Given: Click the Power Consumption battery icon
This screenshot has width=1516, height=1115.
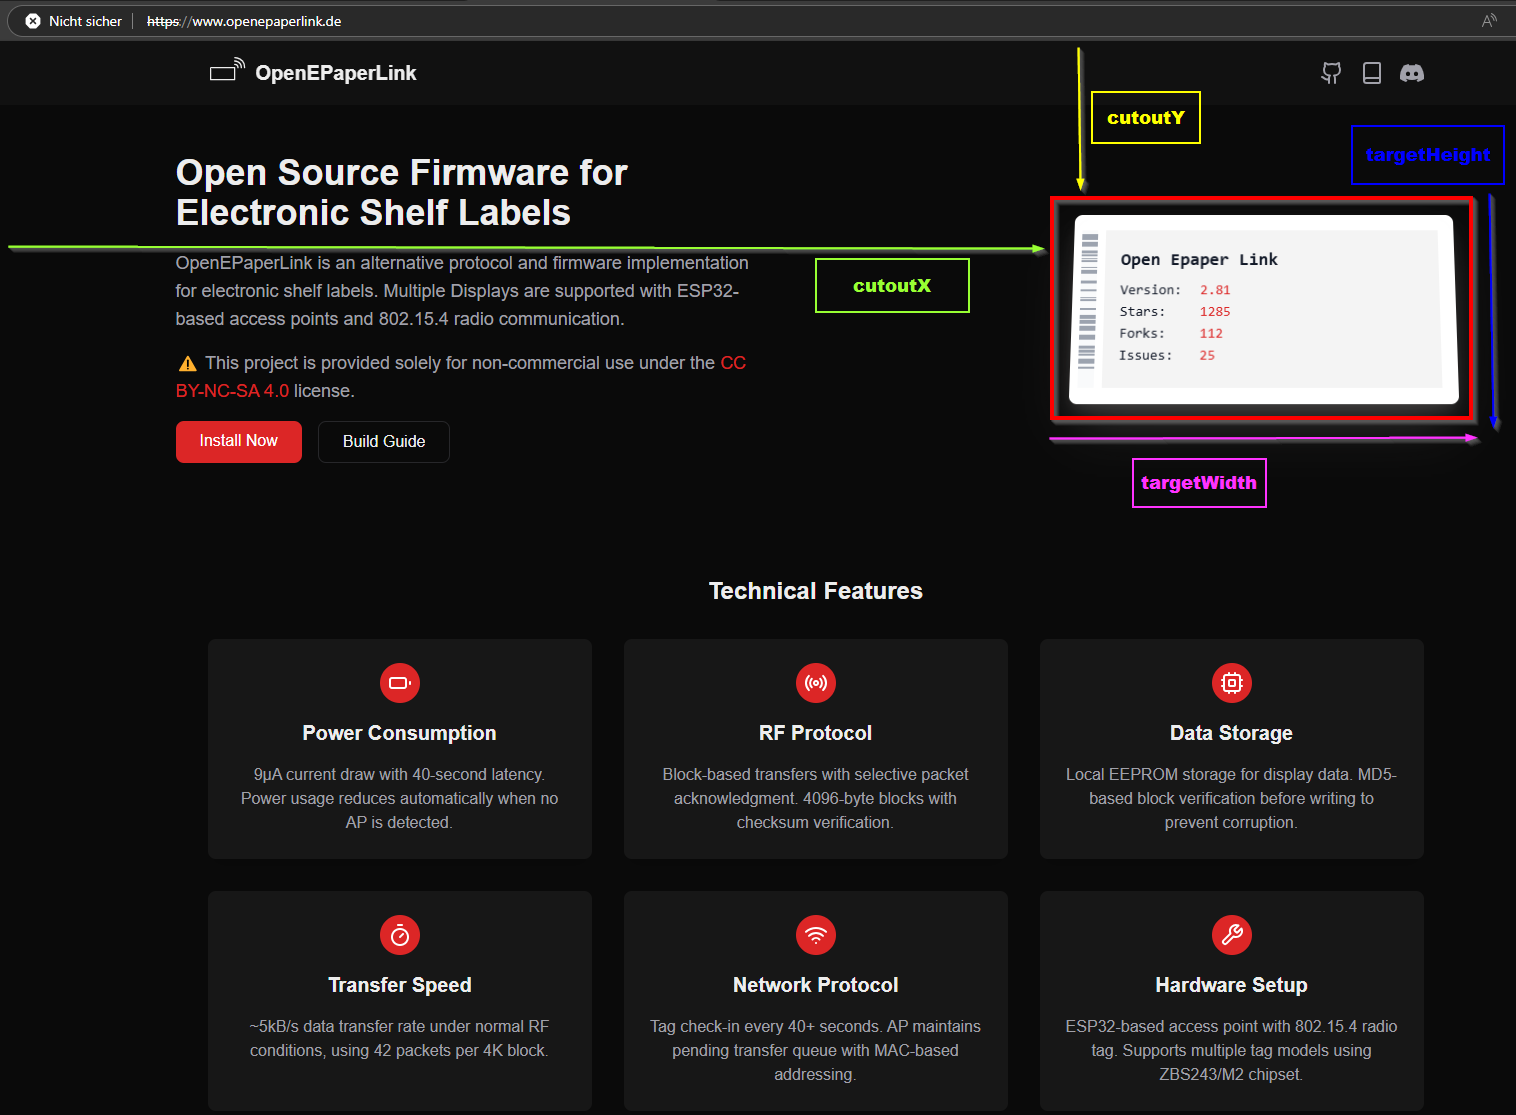Looking at the screenshot, I should pyautogui.click(x=400, y=683).
